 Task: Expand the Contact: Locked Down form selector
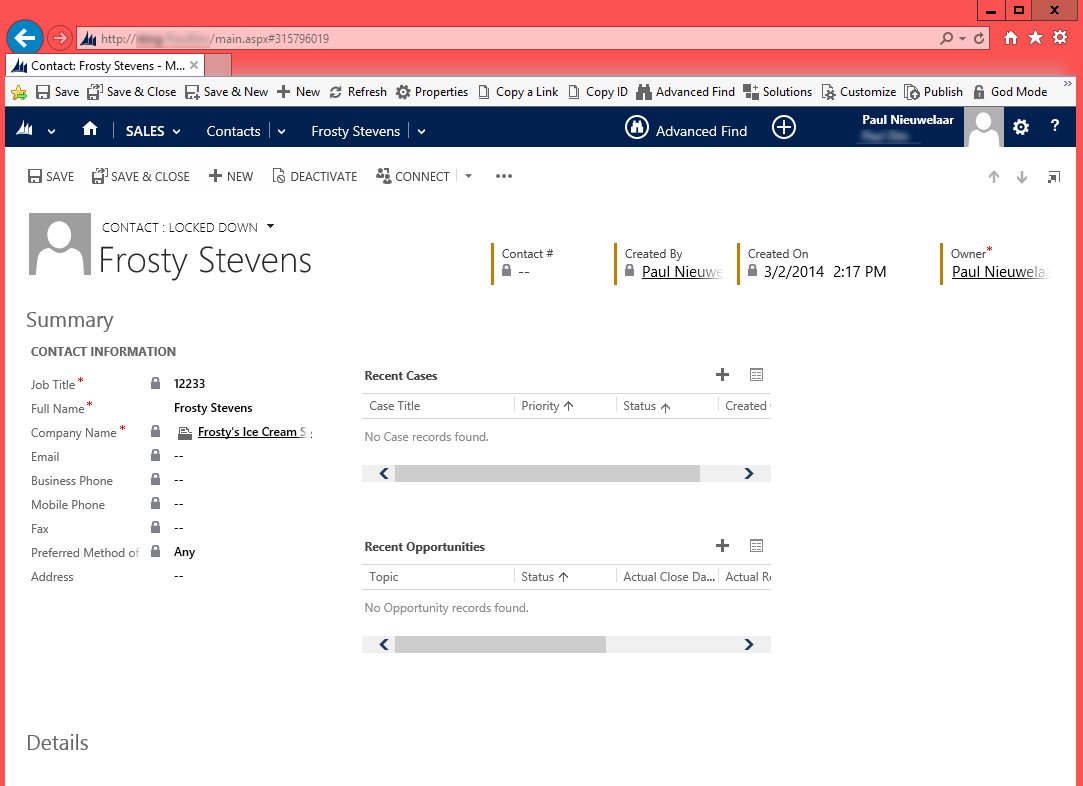[x=270, y=227]
